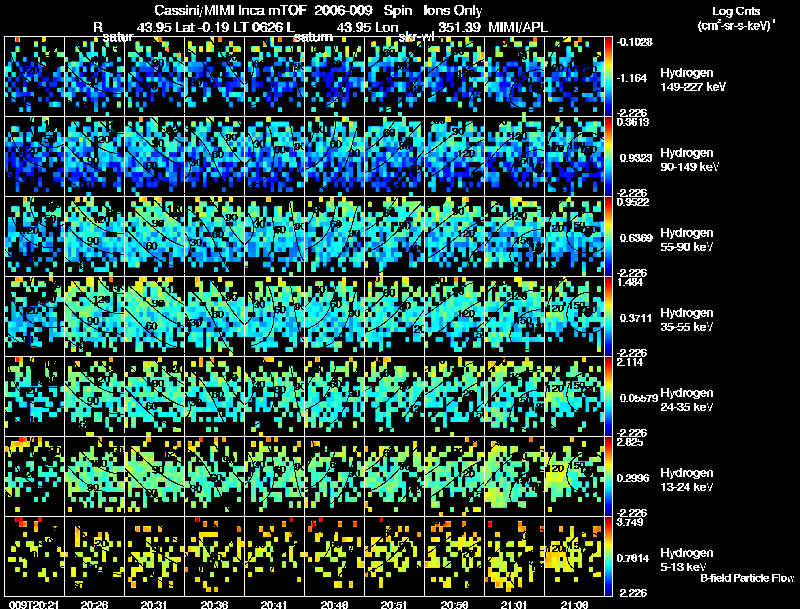Screen dimensions: 800x609
Task: Click the '20:36' time axis label
Action: (214, 604)
